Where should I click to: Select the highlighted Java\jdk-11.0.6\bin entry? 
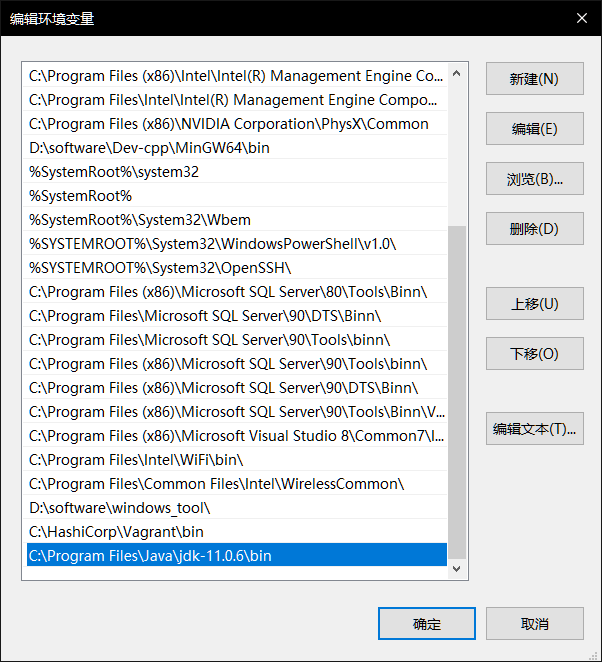237,555
